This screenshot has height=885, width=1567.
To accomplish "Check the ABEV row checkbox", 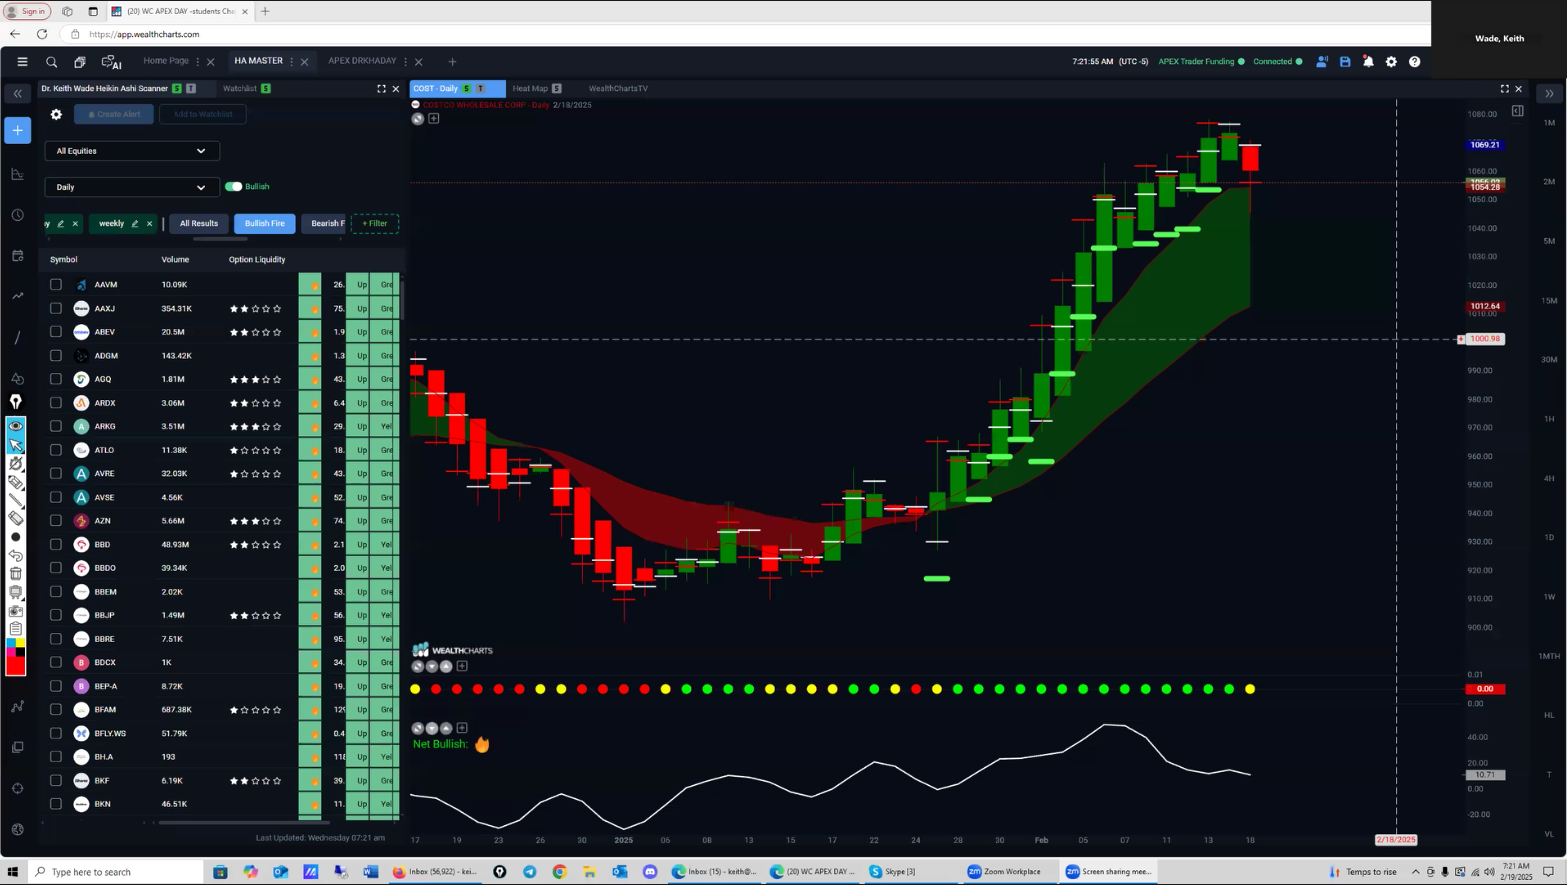I will [x=56, y=332].
